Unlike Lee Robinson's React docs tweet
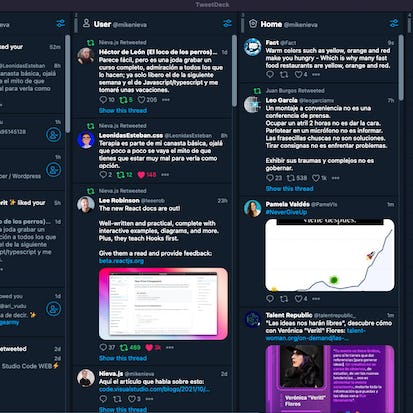 [x=149, y=348]
